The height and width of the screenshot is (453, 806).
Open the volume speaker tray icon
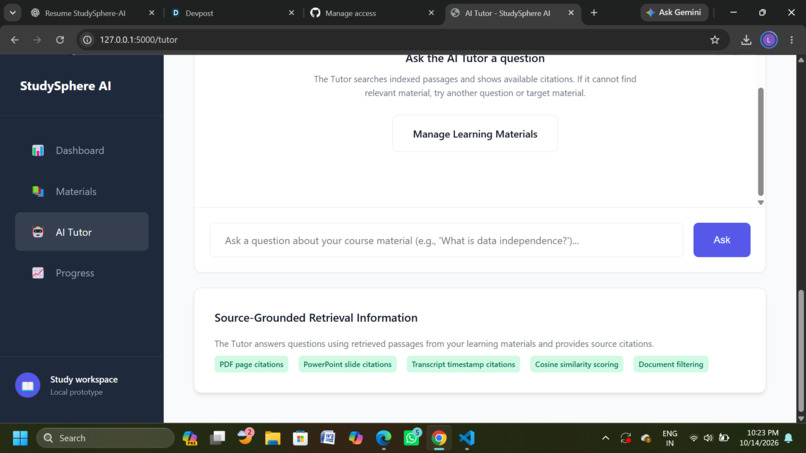pyautogui.click(x=708, y=438)
